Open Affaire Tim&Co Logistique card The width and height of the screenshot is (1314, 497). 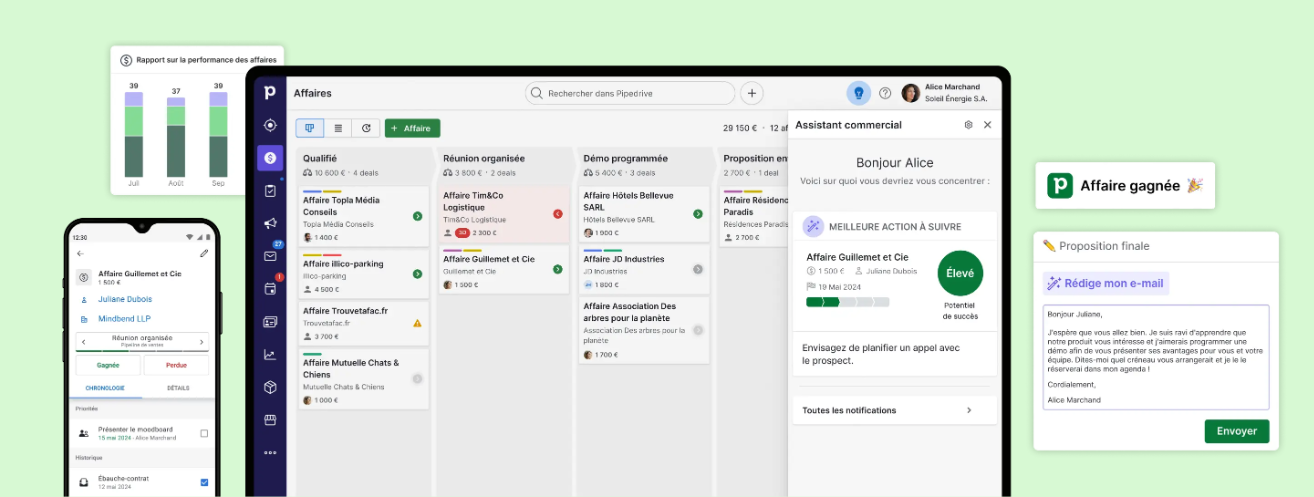coord(503,213)
